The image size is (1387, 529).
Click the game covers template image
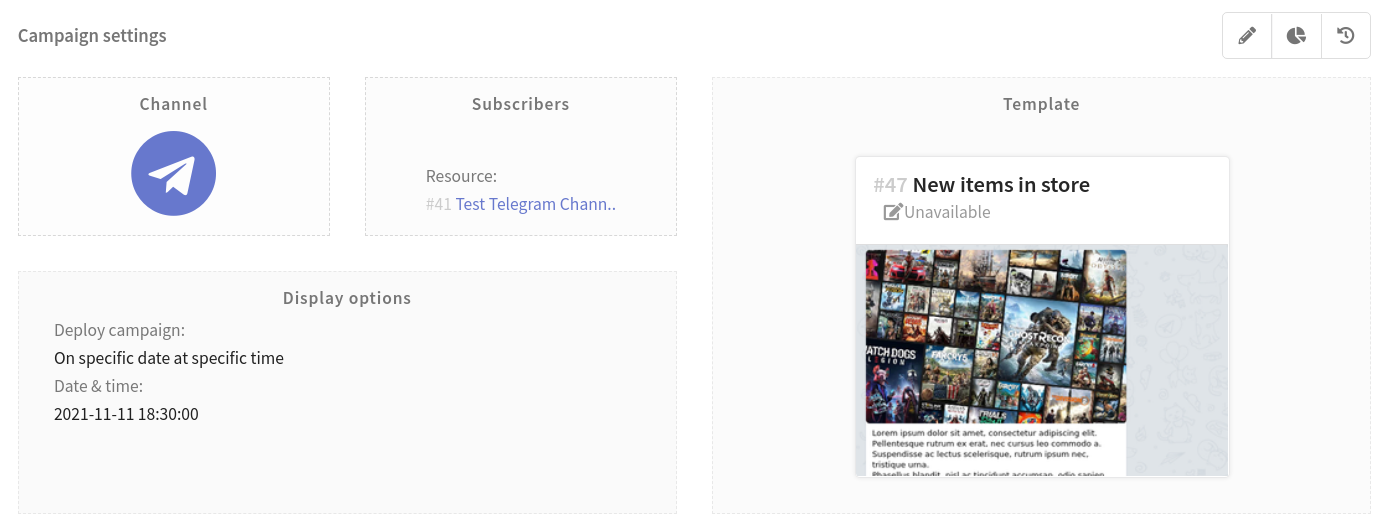tap(996, 337)
